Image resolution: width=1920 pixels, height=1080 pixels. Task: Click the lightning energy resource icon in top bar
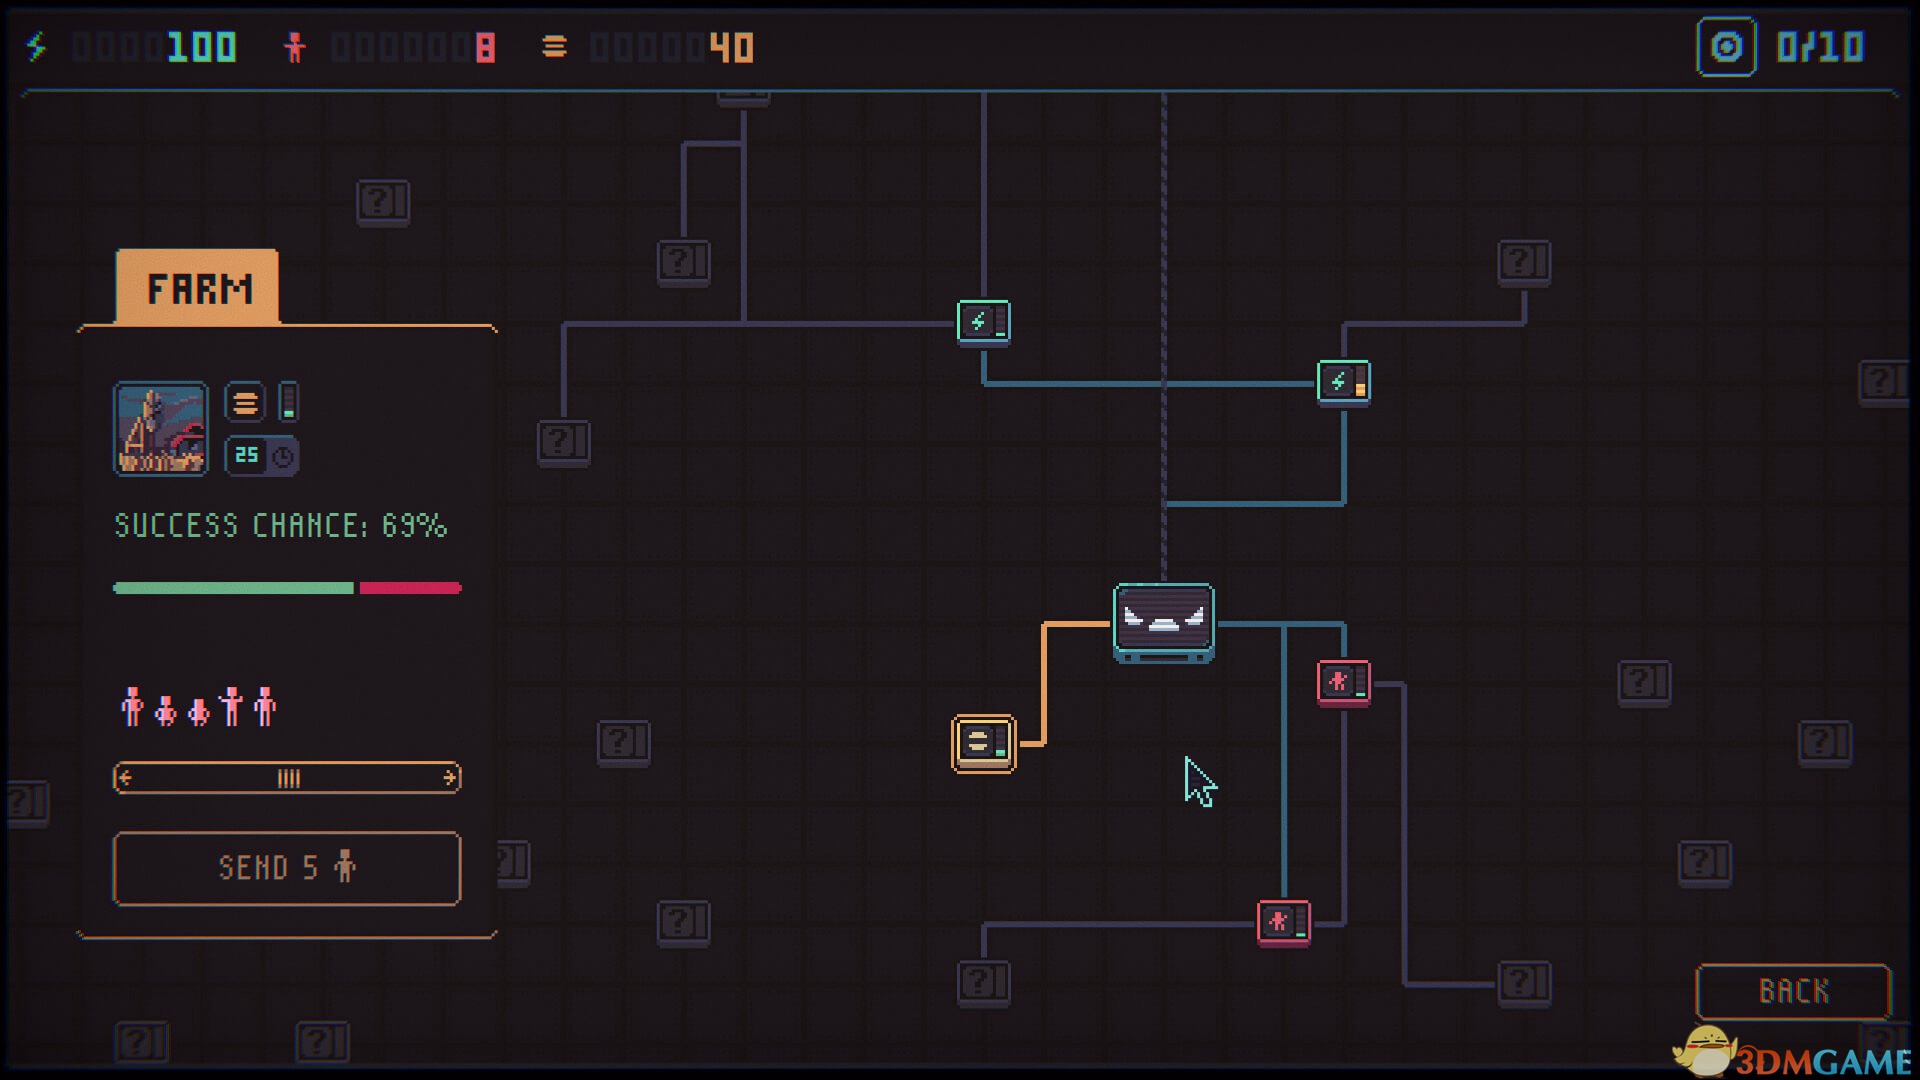click(x=37, y=47)
